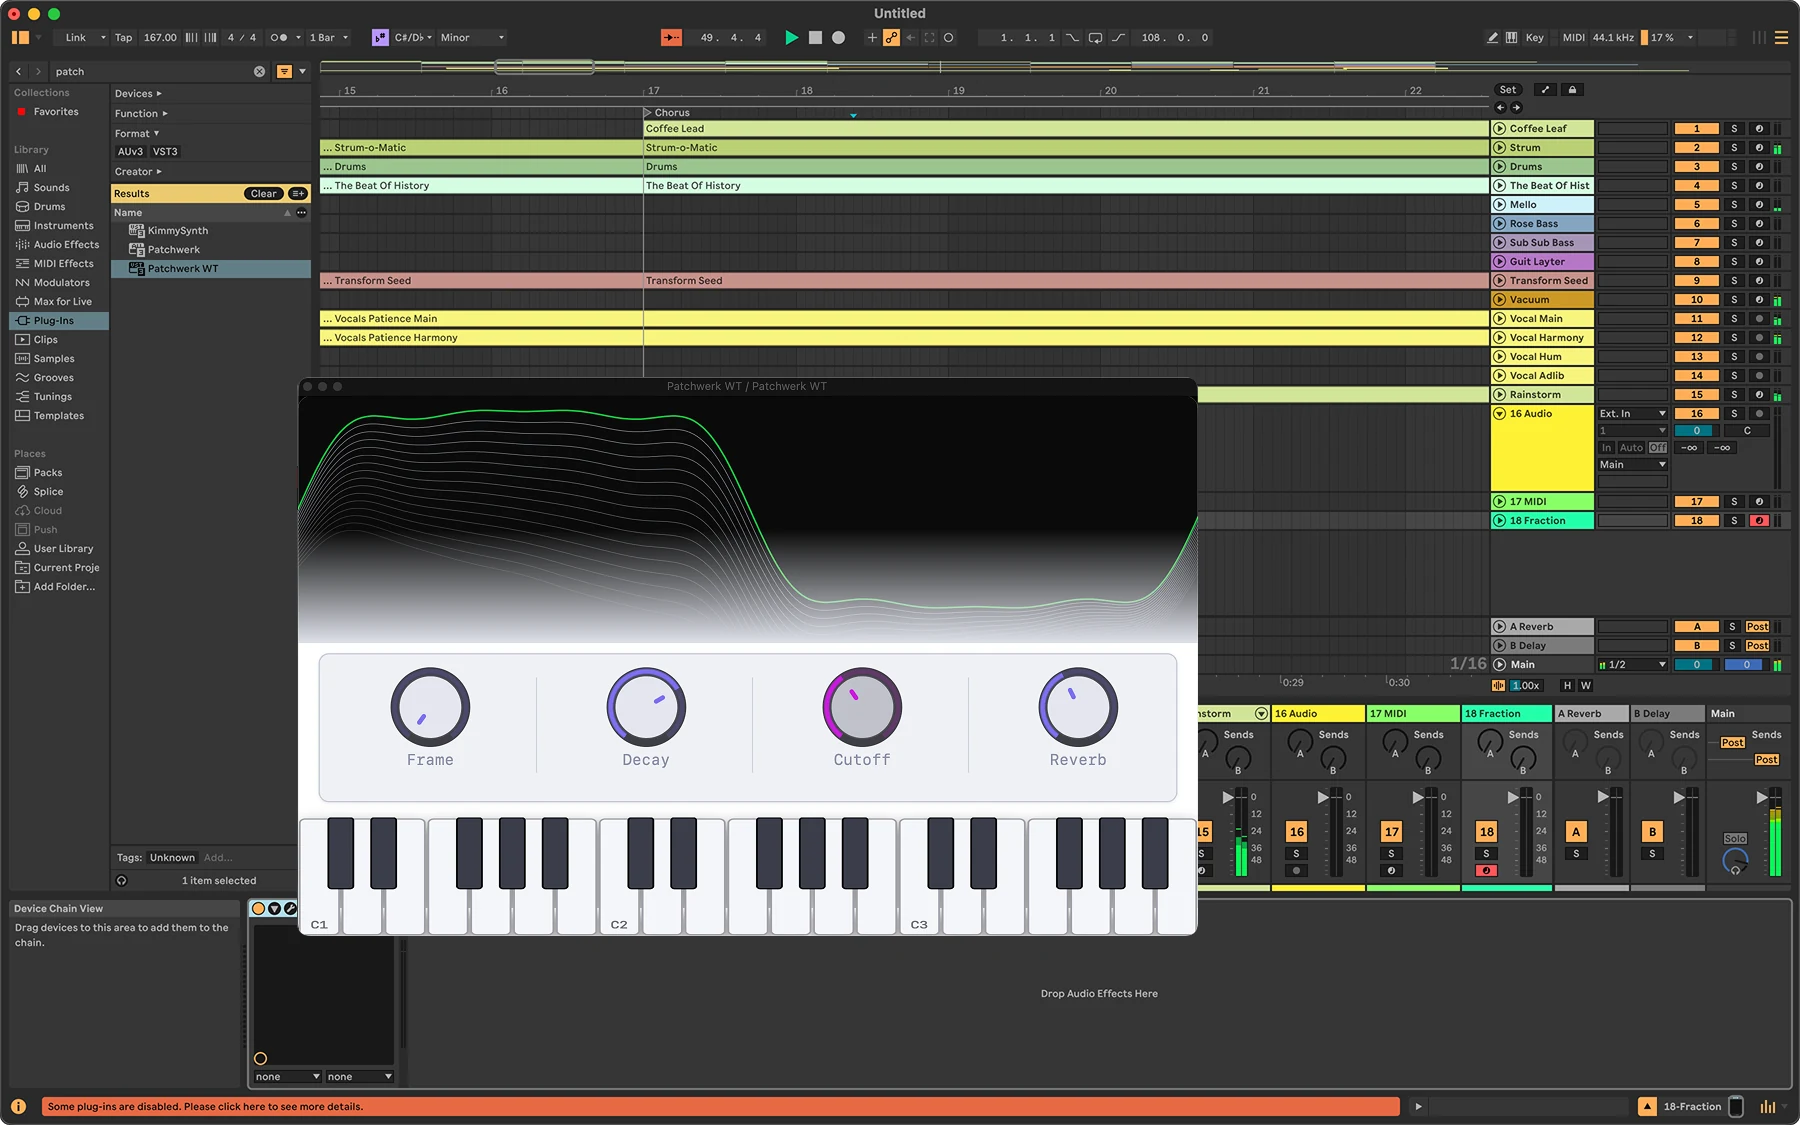The width and height of the screenshot is (1800, 1125).
Task: Toggle track activator 4 for Beat Of History
Action: coord(1697,186)
